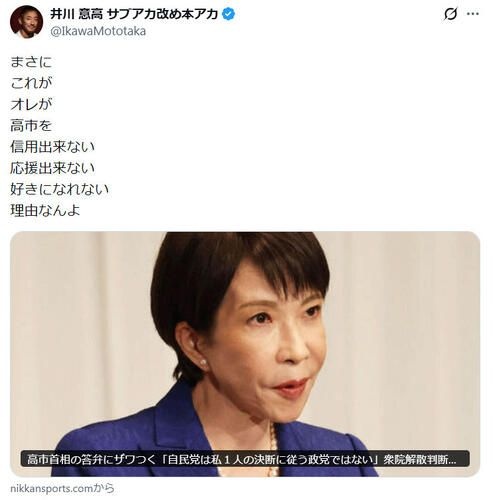Click the tweet line 信用出来ない

pos(52,147)
